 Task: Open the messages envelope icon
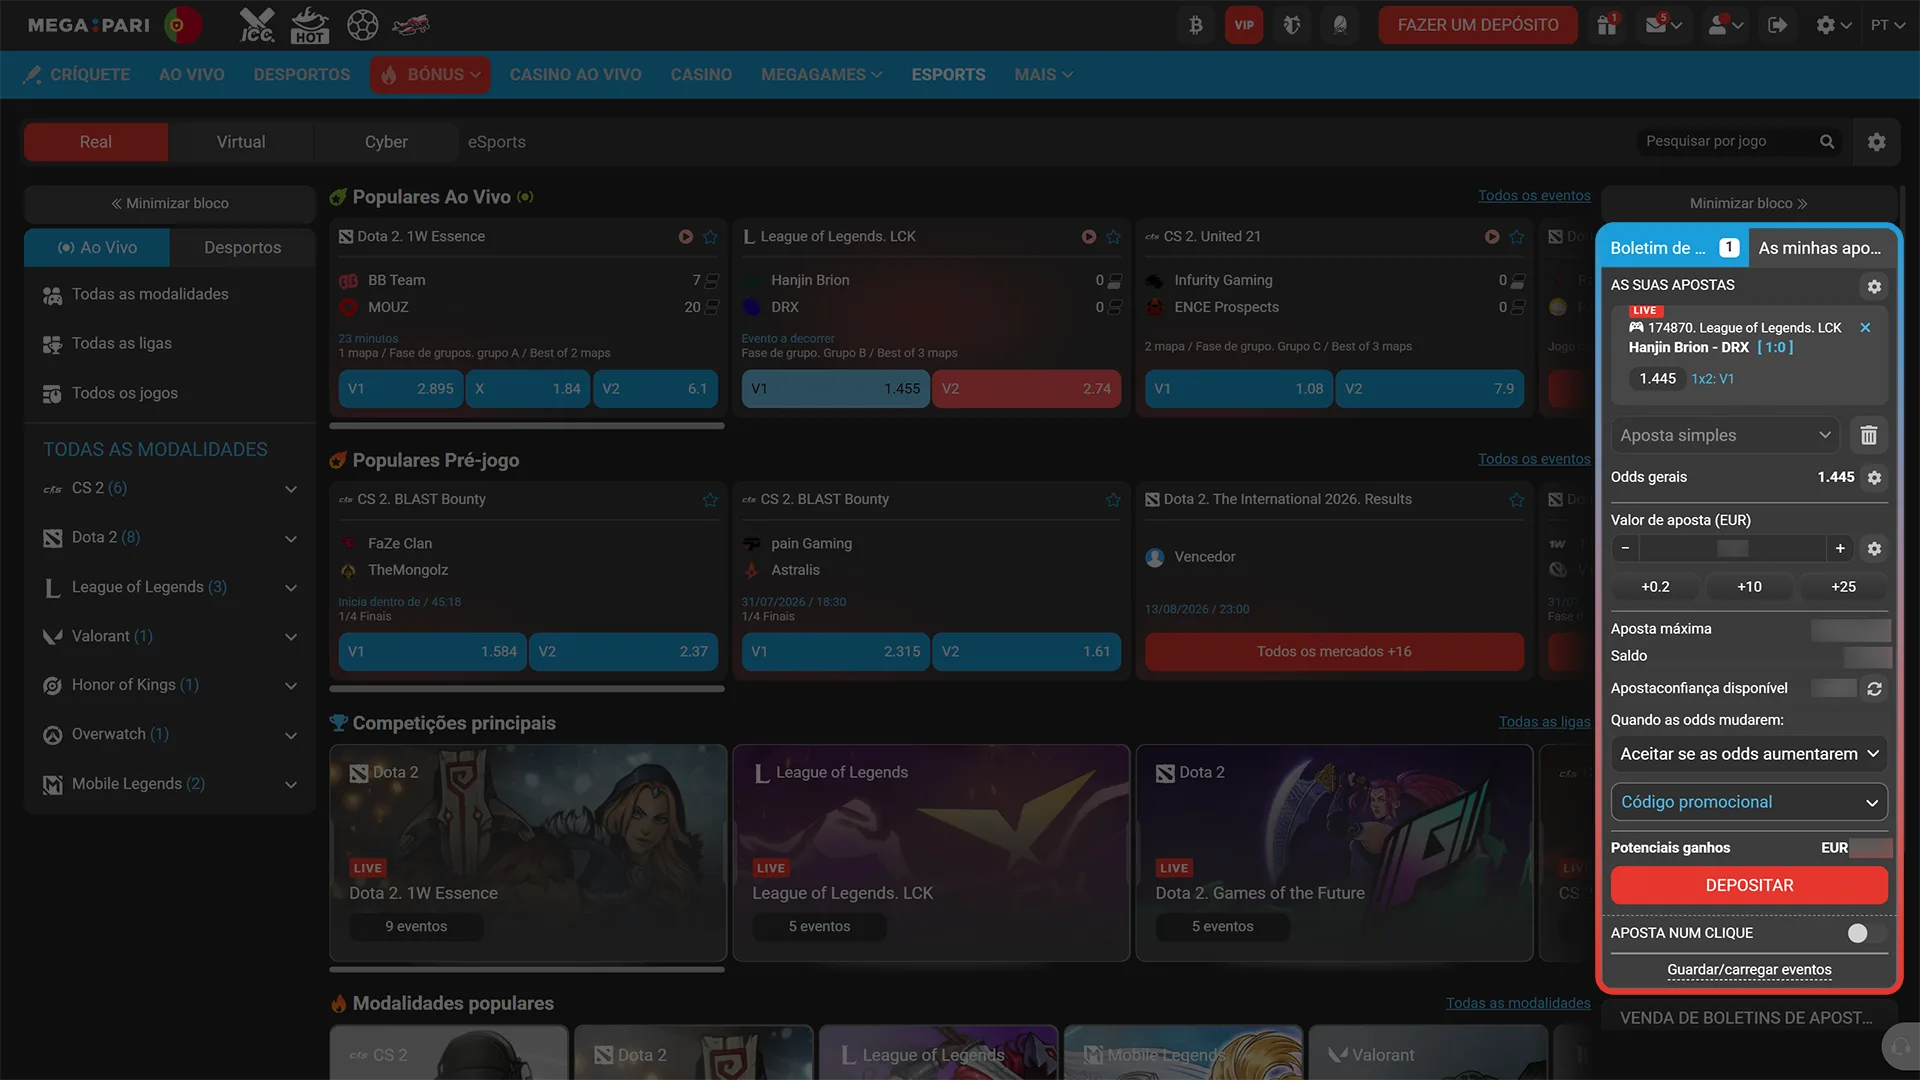tap(1664, 25)
